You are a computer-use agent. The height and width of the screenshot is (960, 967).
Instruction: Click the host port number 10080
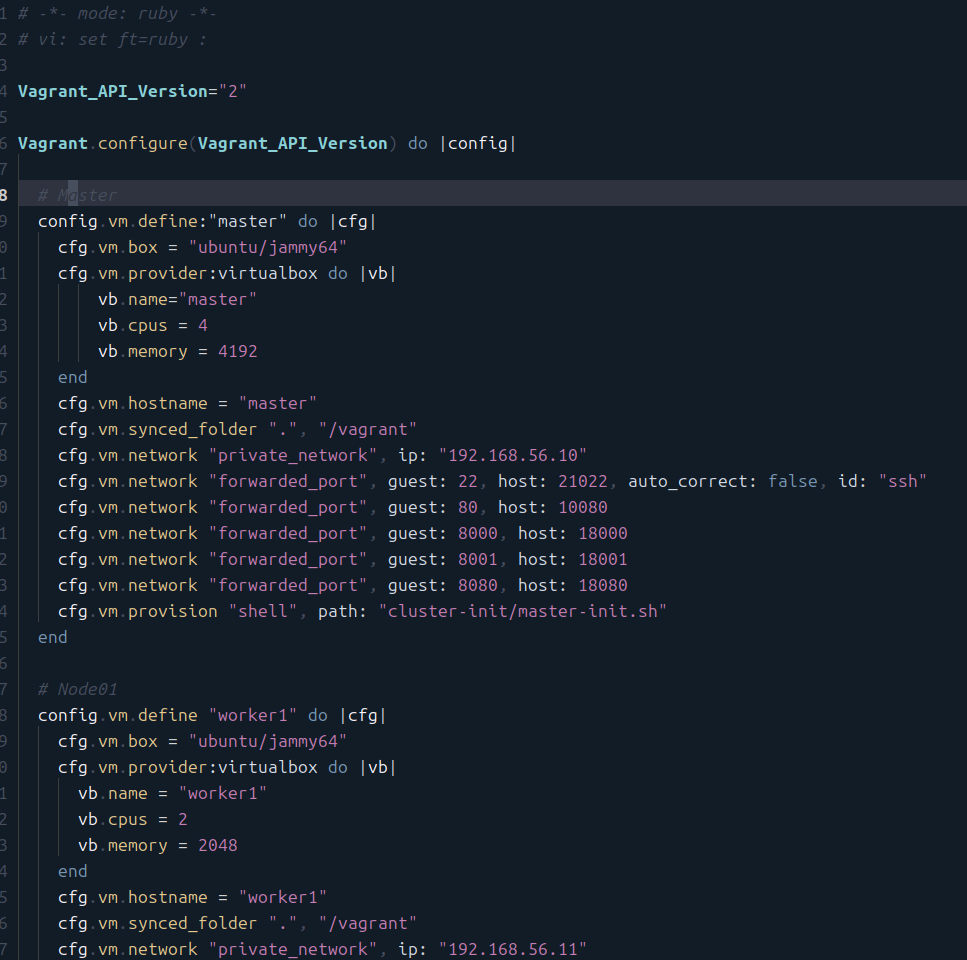(583, 507)
